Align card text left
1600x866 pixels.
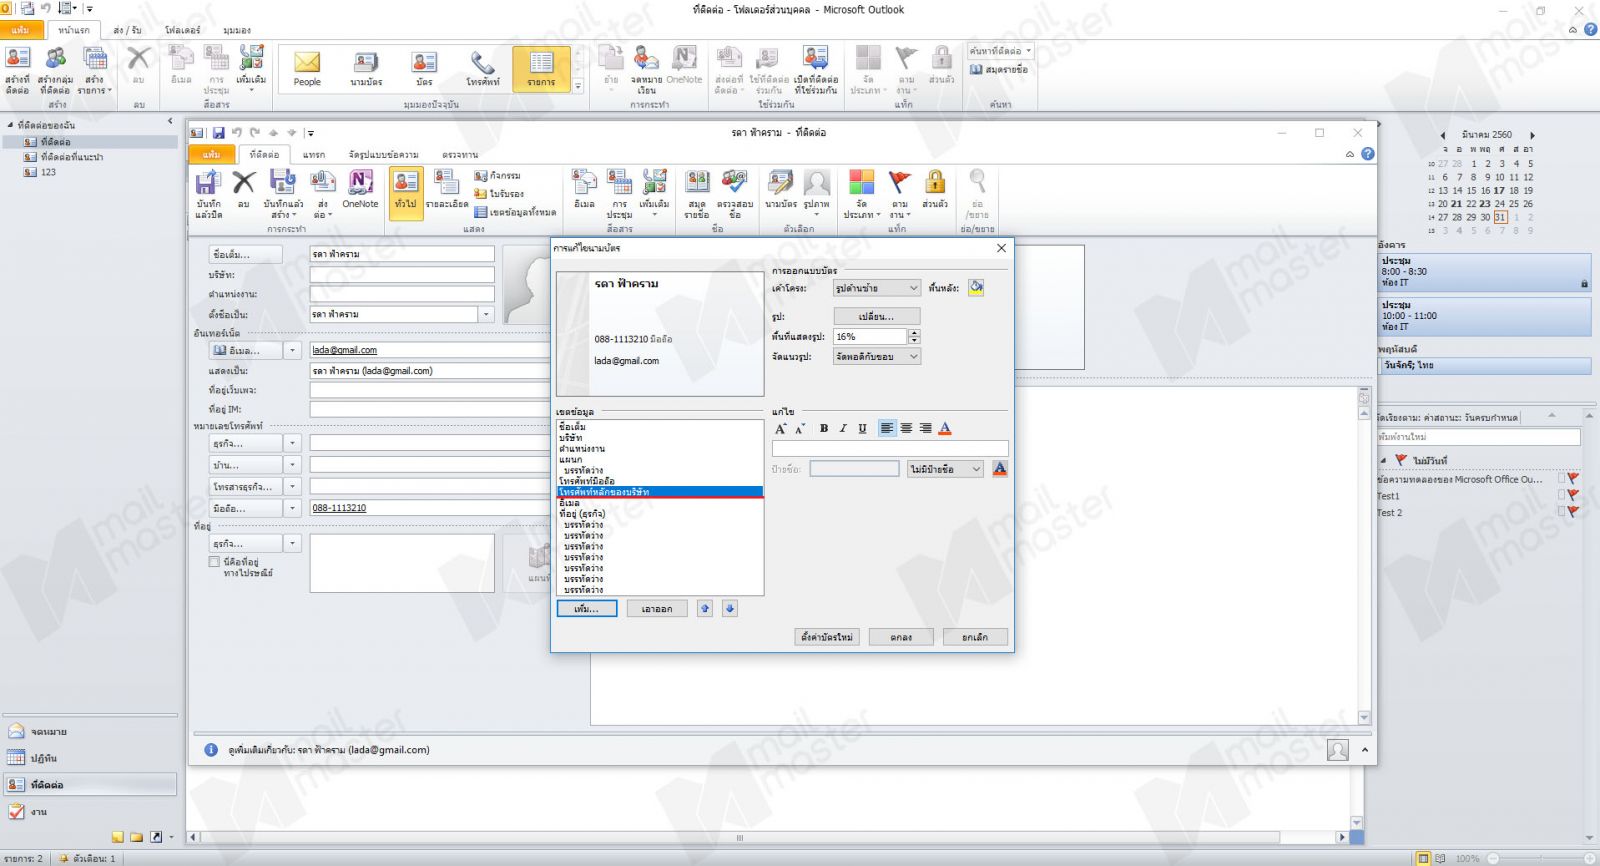pos(887,428)
